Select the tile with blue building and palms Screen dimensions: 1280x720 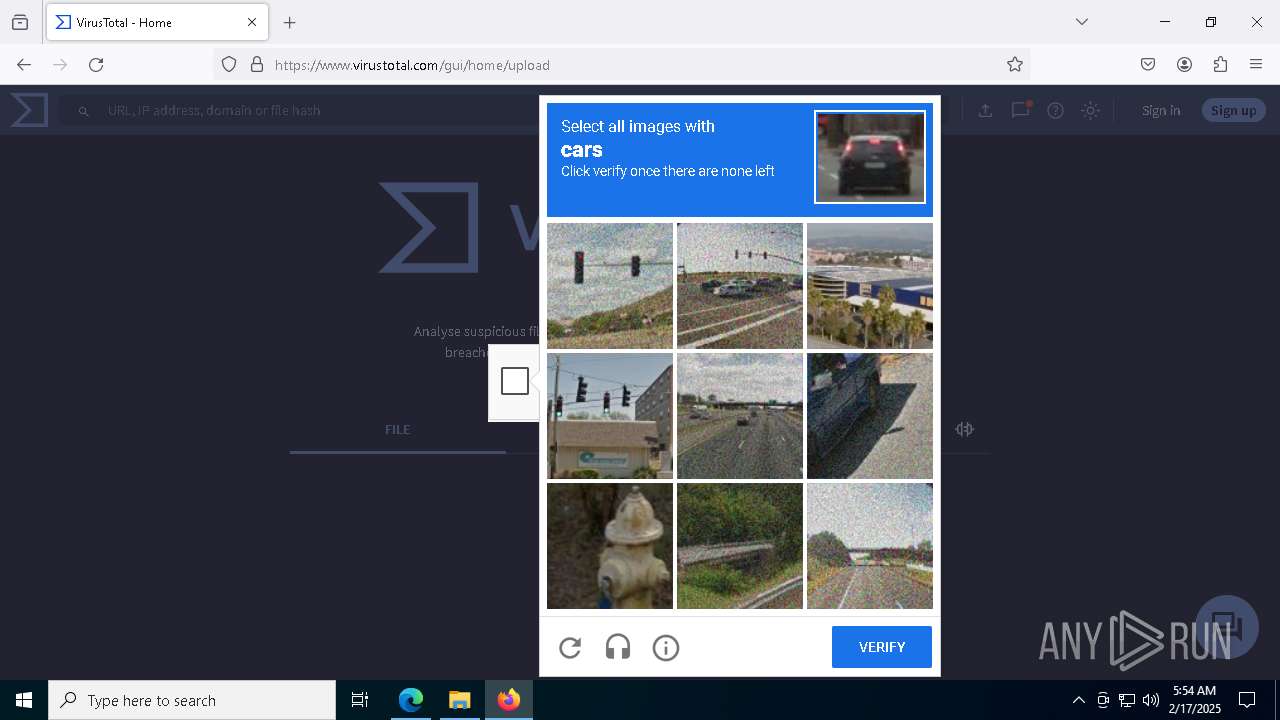tap(870, 286)
